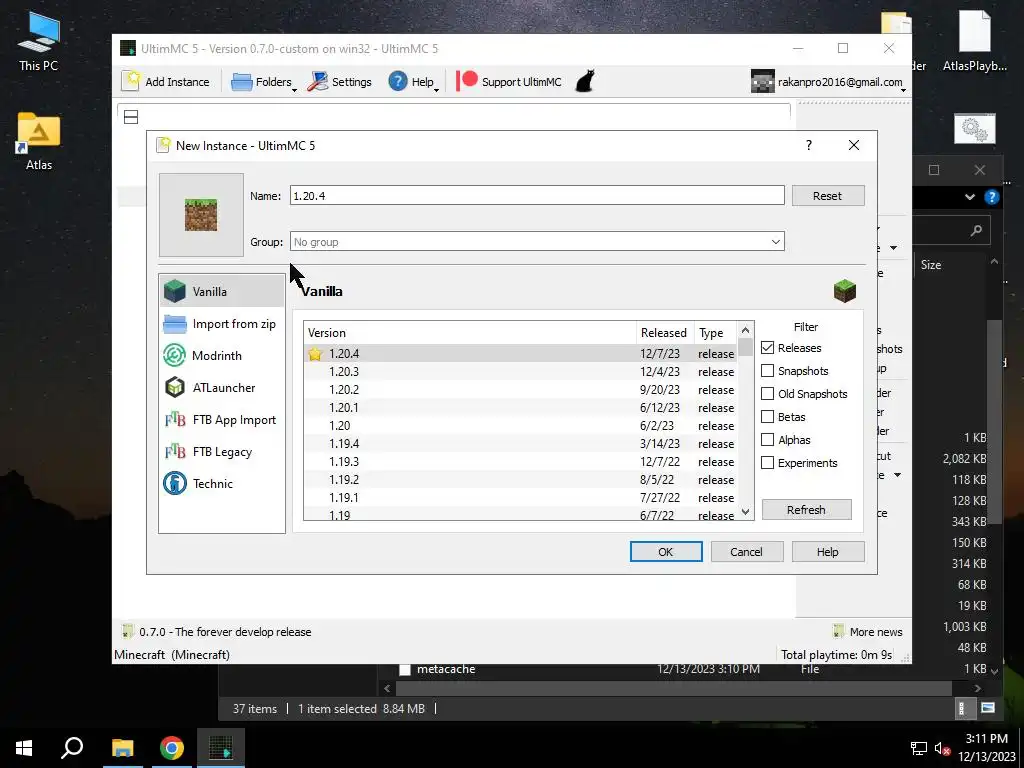
Task: Uncheck the Releases filter
Action: pyautogui.click(x=767, y=347)
